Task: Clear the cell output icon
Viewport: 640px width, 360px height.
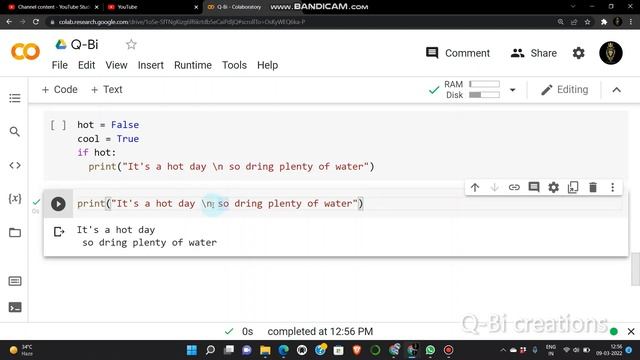Action: 59,232
